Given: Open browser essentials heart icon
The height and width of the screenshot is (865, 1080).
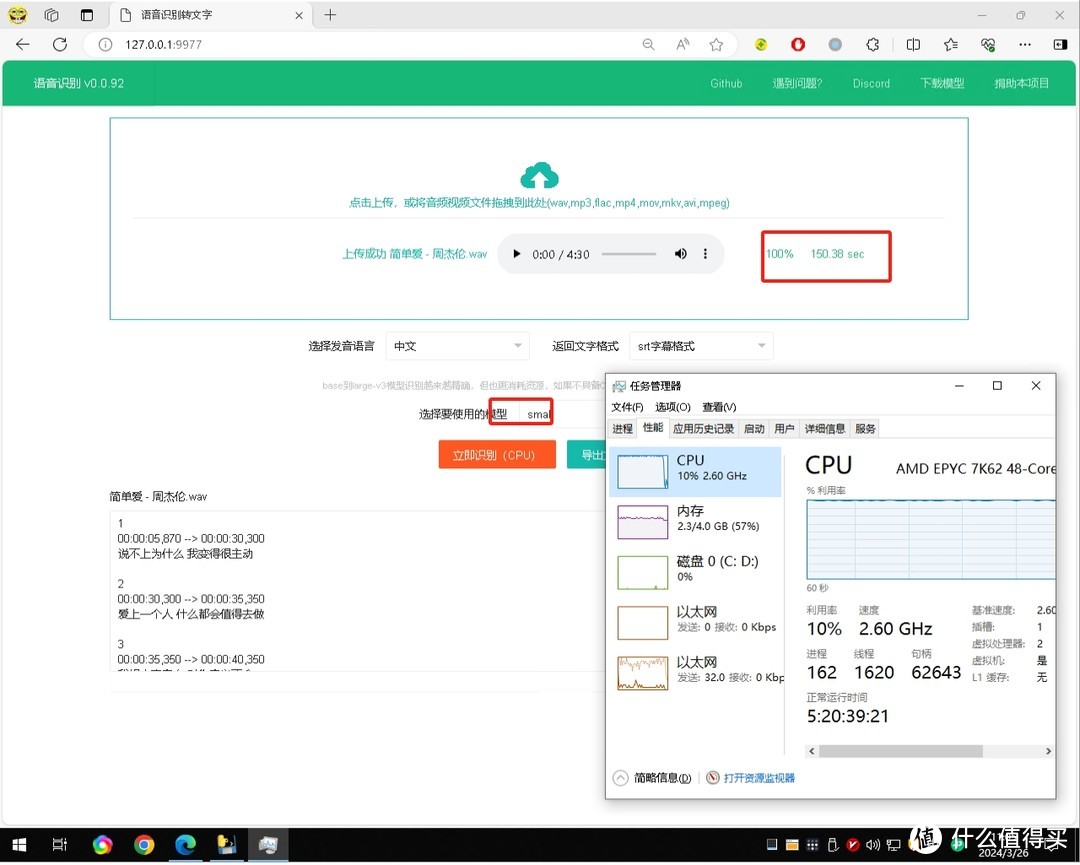Looking at the screenshot, I should click(x=988, y=45).
